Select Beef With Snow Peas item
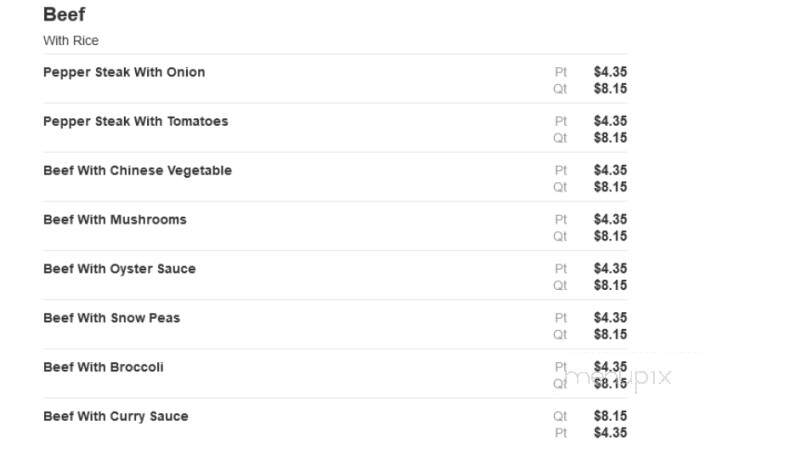 [112, 318]
